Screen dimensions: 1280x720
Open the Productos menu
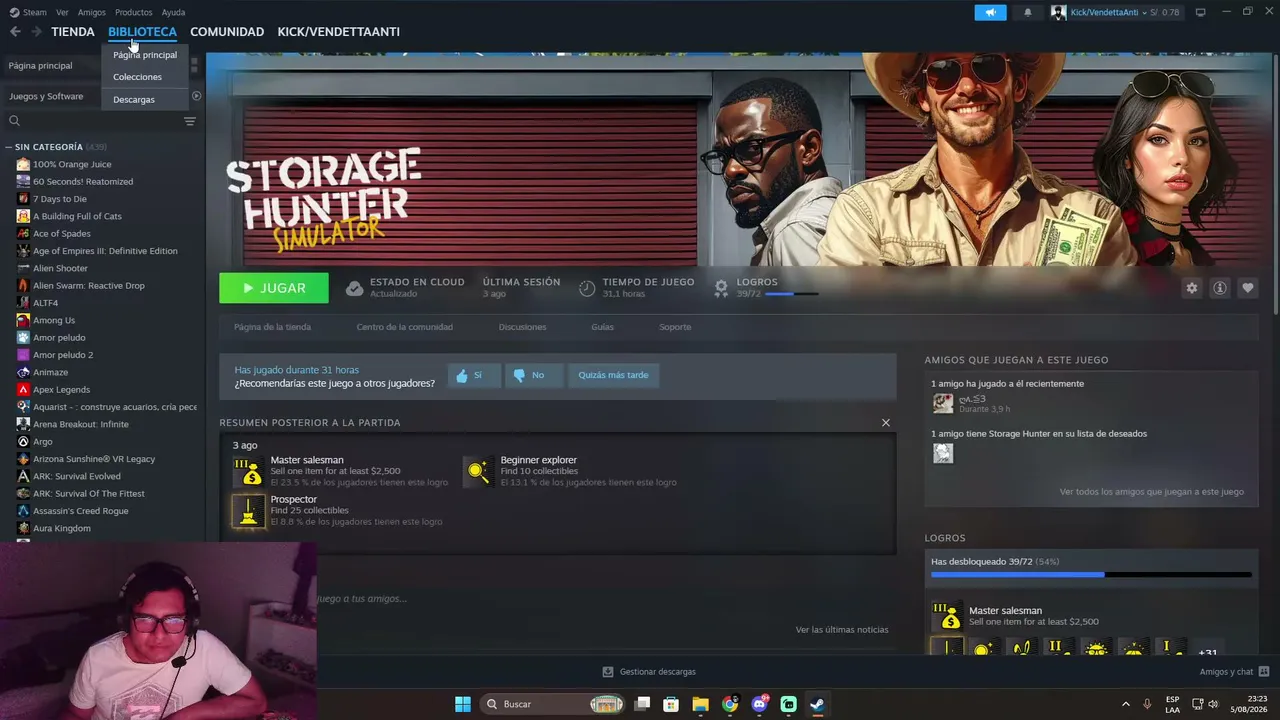[133, 12]
